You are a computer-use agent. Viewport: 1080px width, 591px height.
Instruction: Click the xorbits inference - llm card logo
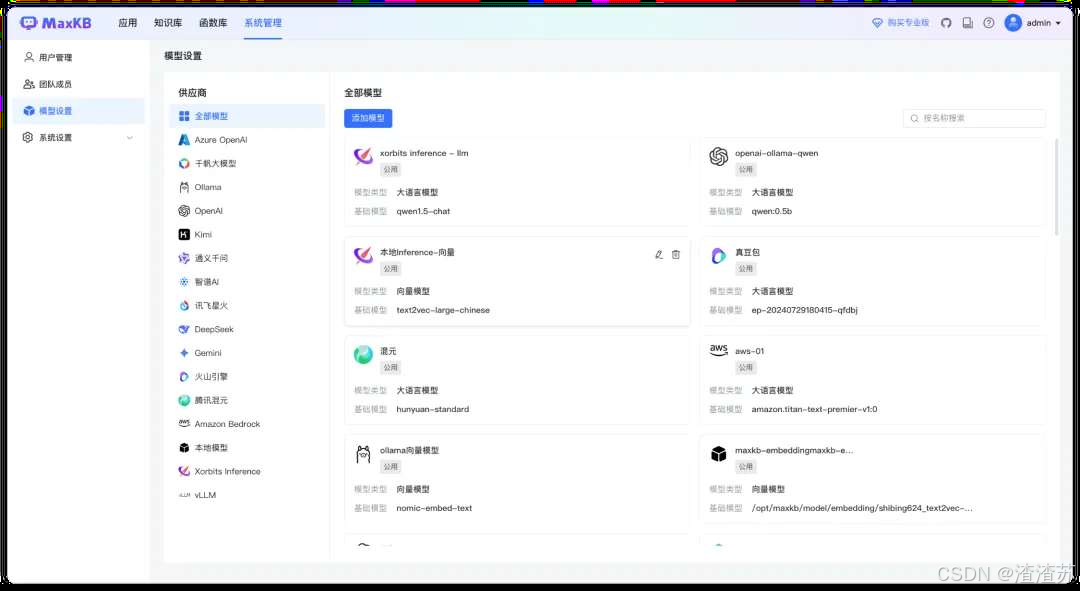click(x=363, y=156)
